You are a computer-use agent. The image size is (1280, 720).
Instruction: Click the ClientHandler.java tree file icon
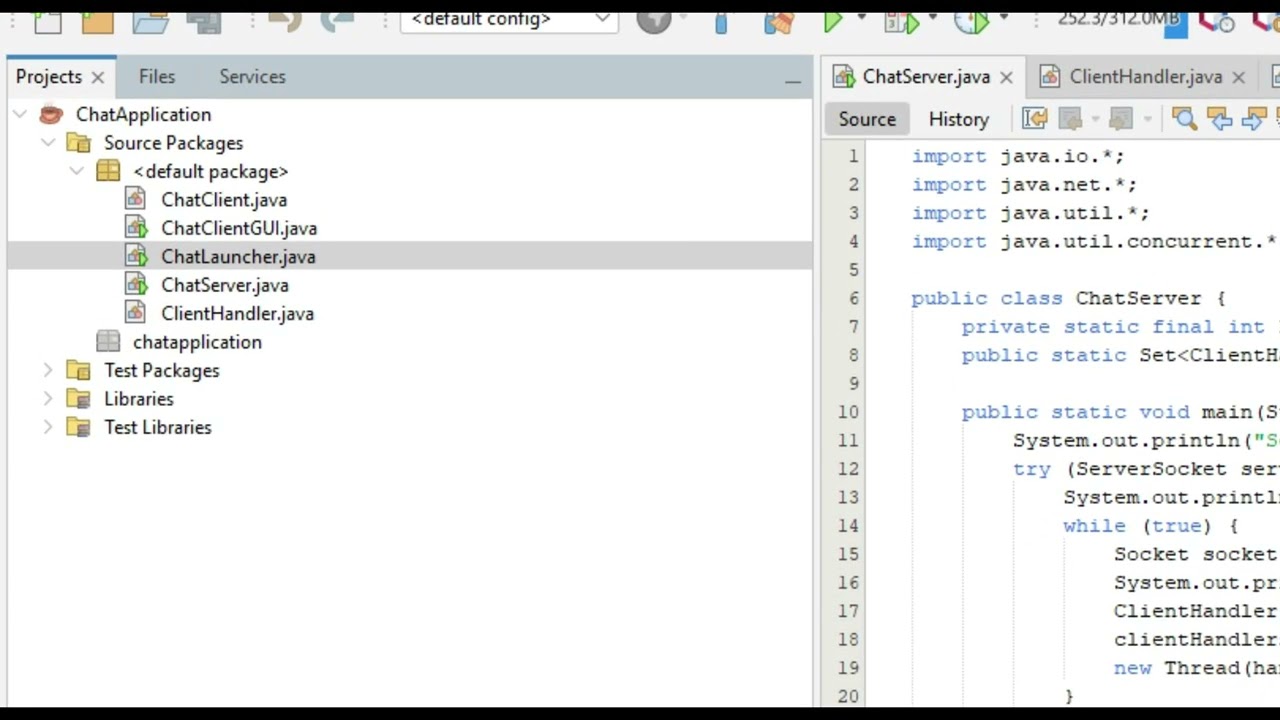point(135,314)
